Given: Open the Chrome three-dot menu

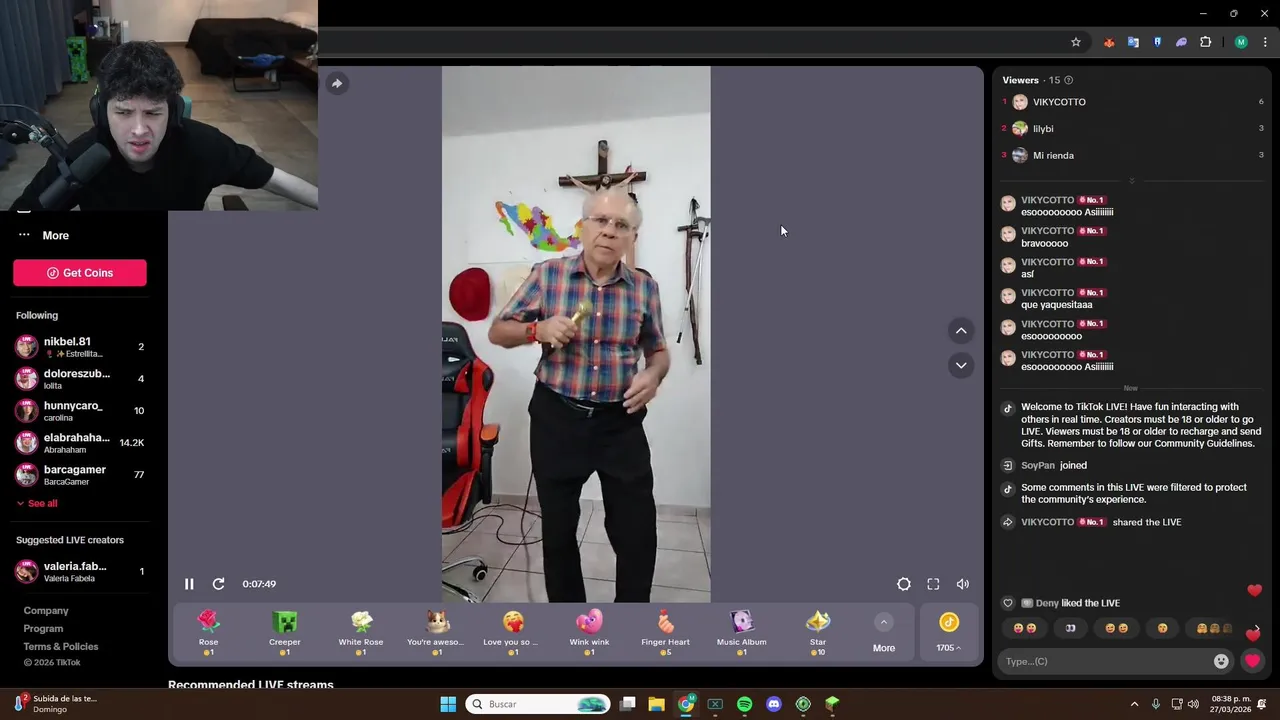Looking at the screenshot, I should (x=1265, y=42).
